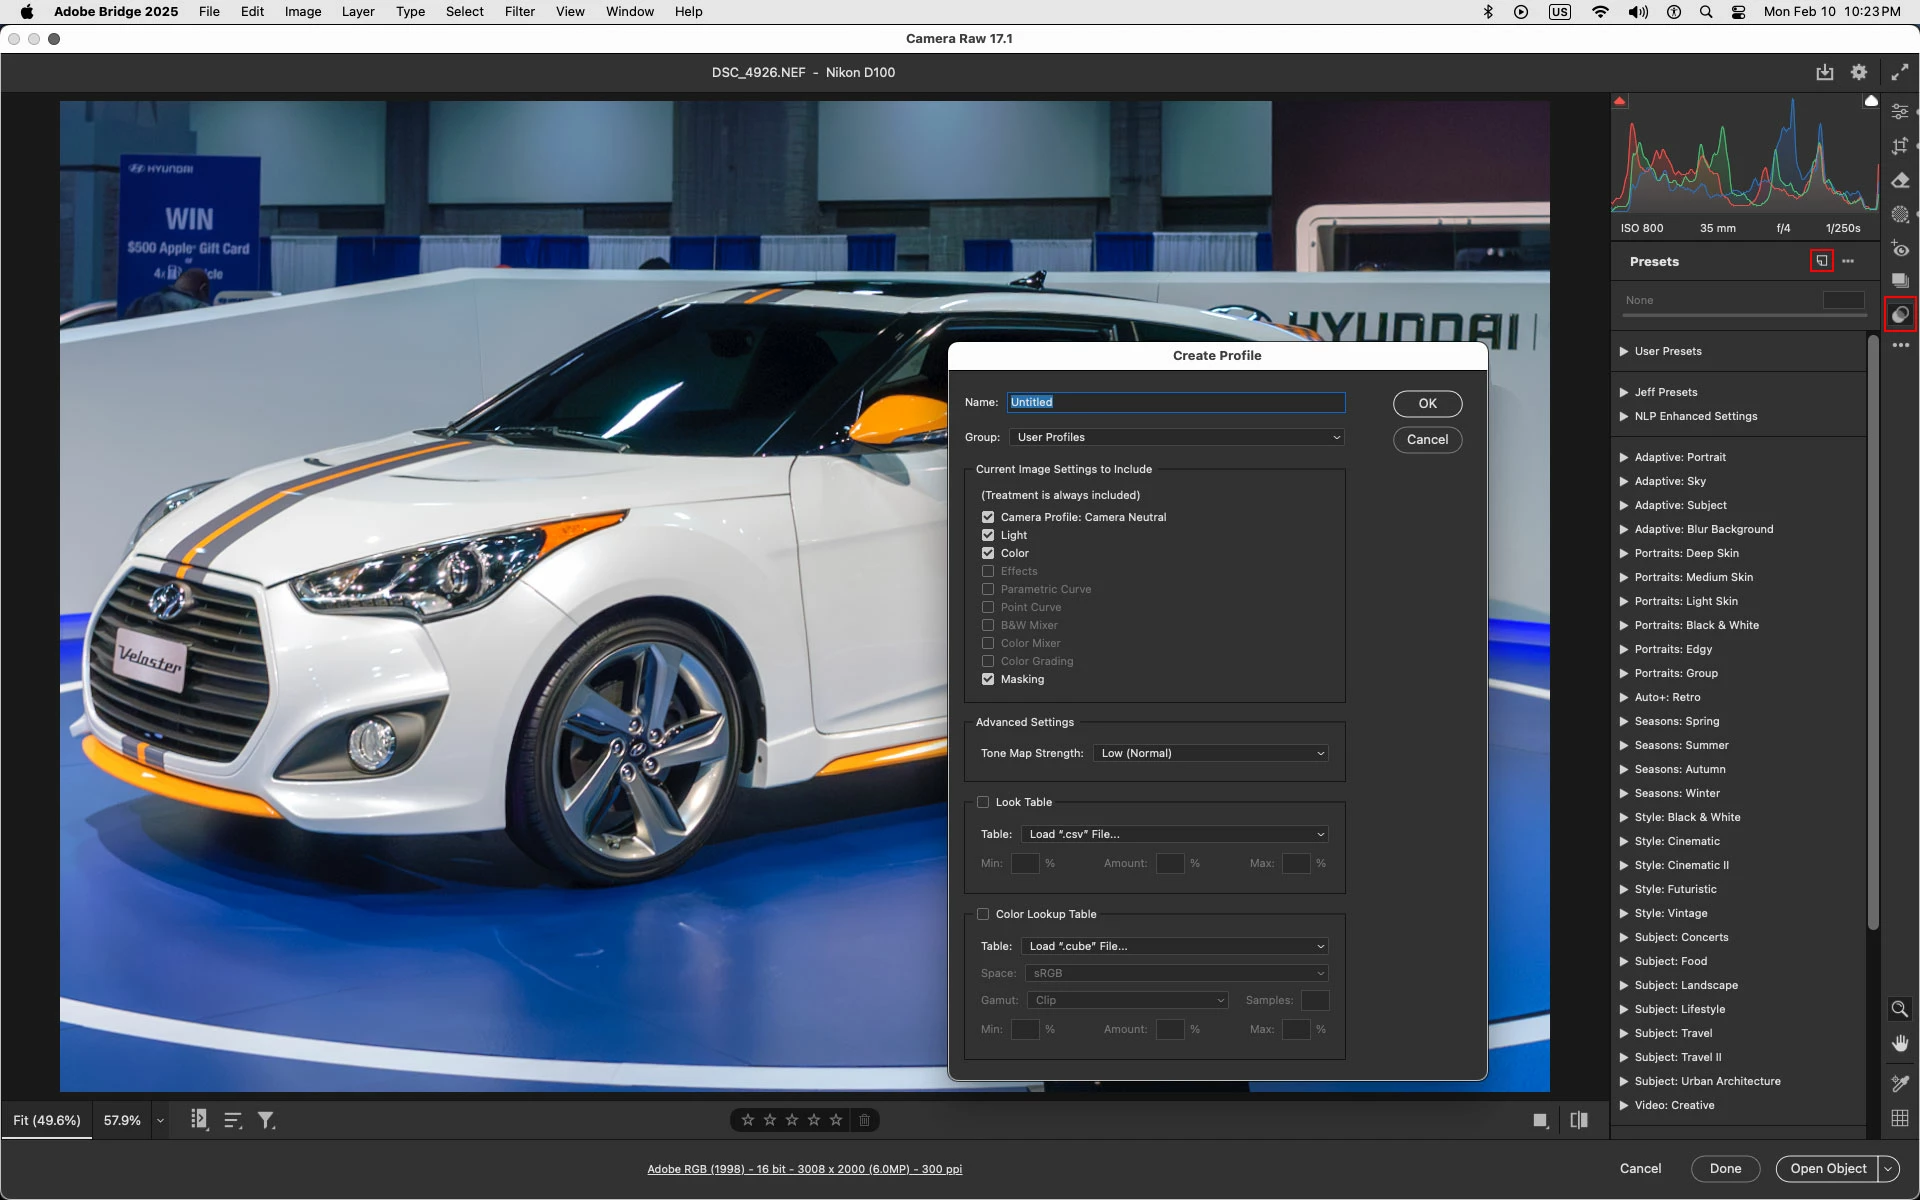The width and height of the screenshot is (1920, 1200).
Task: Click the profile Name input field
Action: tap(1176, 402)
